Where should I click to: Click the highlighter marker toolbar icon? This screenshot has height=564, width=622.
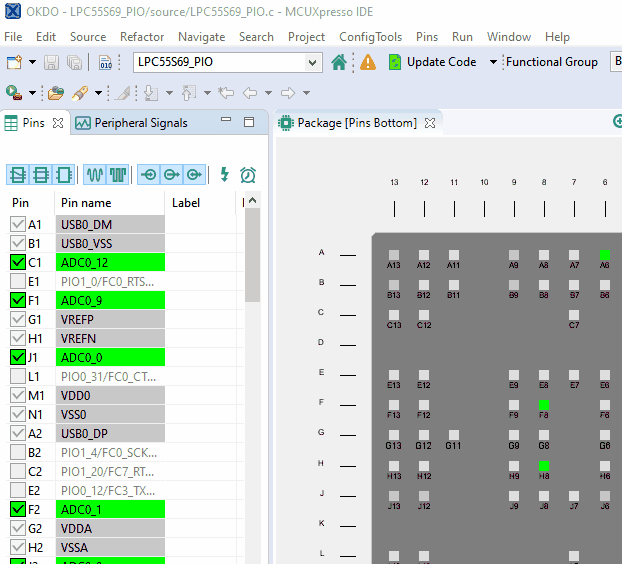pyautogui.click(x=80, y=93)
